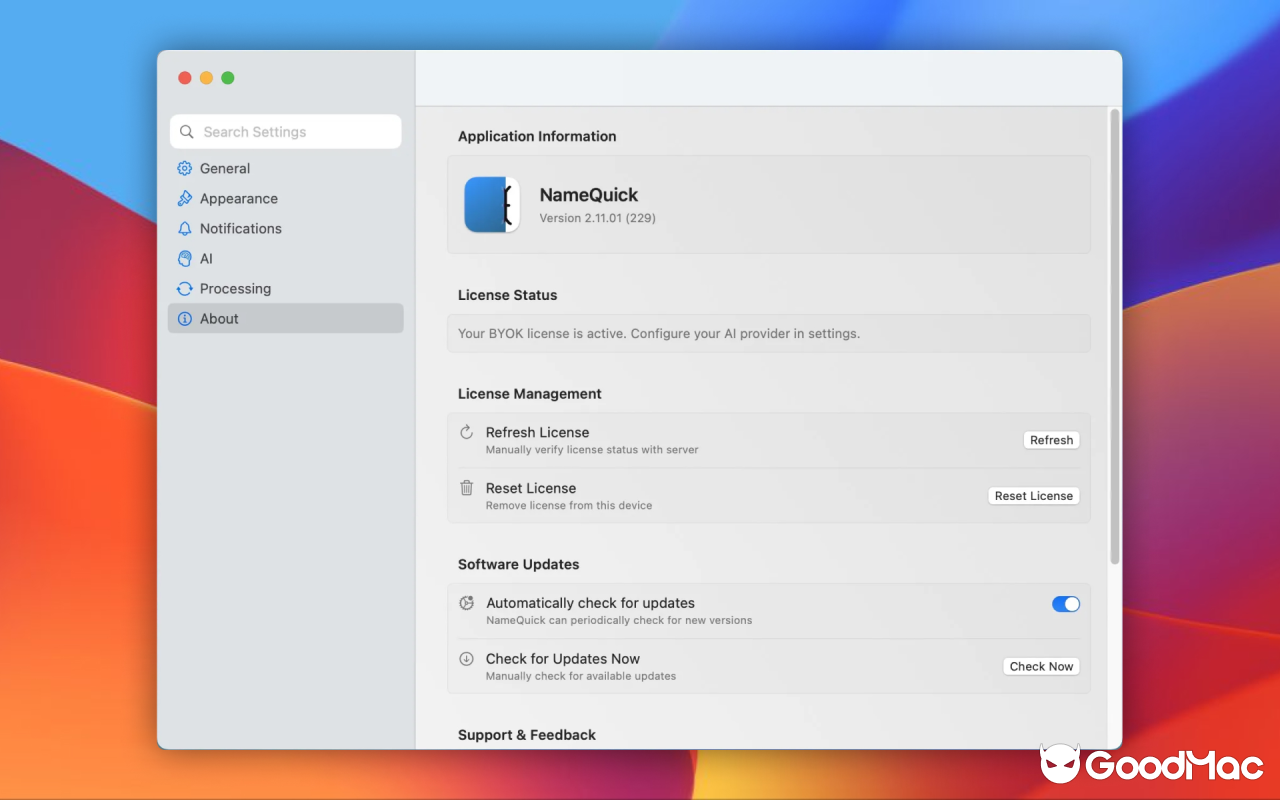
Task: Disable automatic update checking
Action: coord(1065,604)
